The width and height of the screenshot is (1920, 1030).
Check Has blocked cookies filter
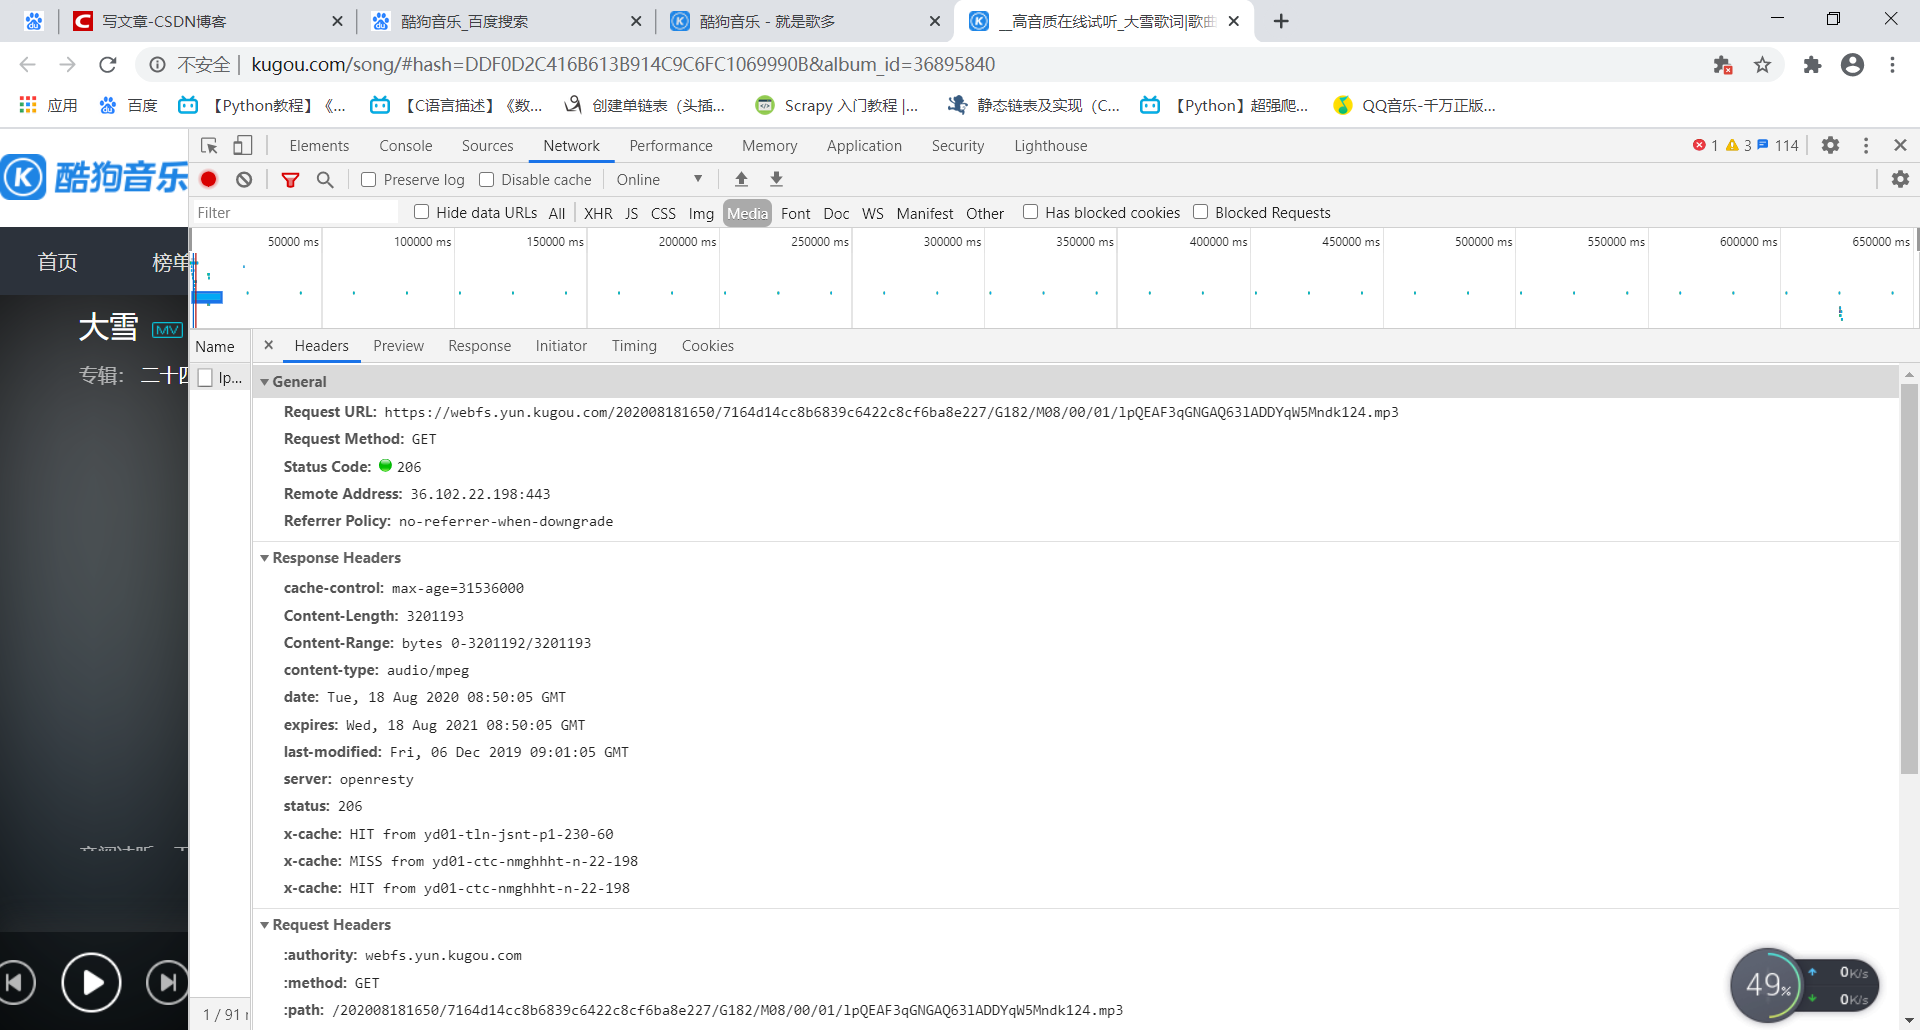[1031, 212]
